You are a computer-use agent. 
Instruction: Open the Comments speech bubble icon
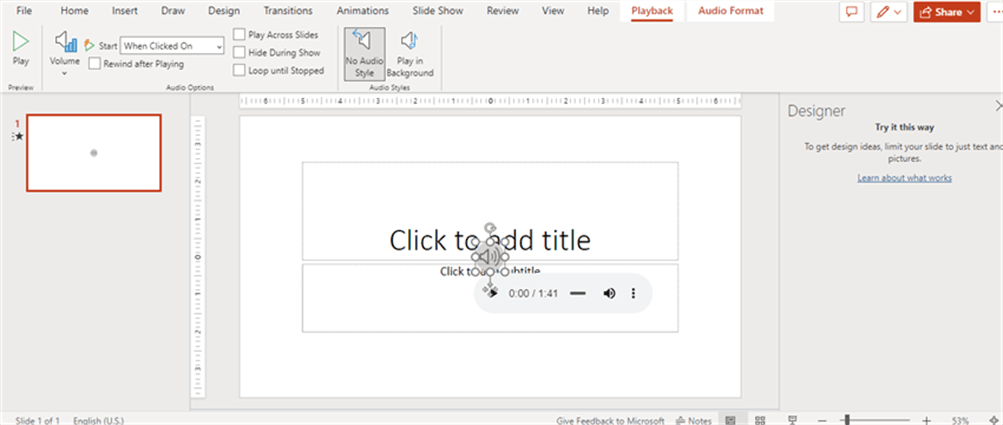tap(852, 12)
